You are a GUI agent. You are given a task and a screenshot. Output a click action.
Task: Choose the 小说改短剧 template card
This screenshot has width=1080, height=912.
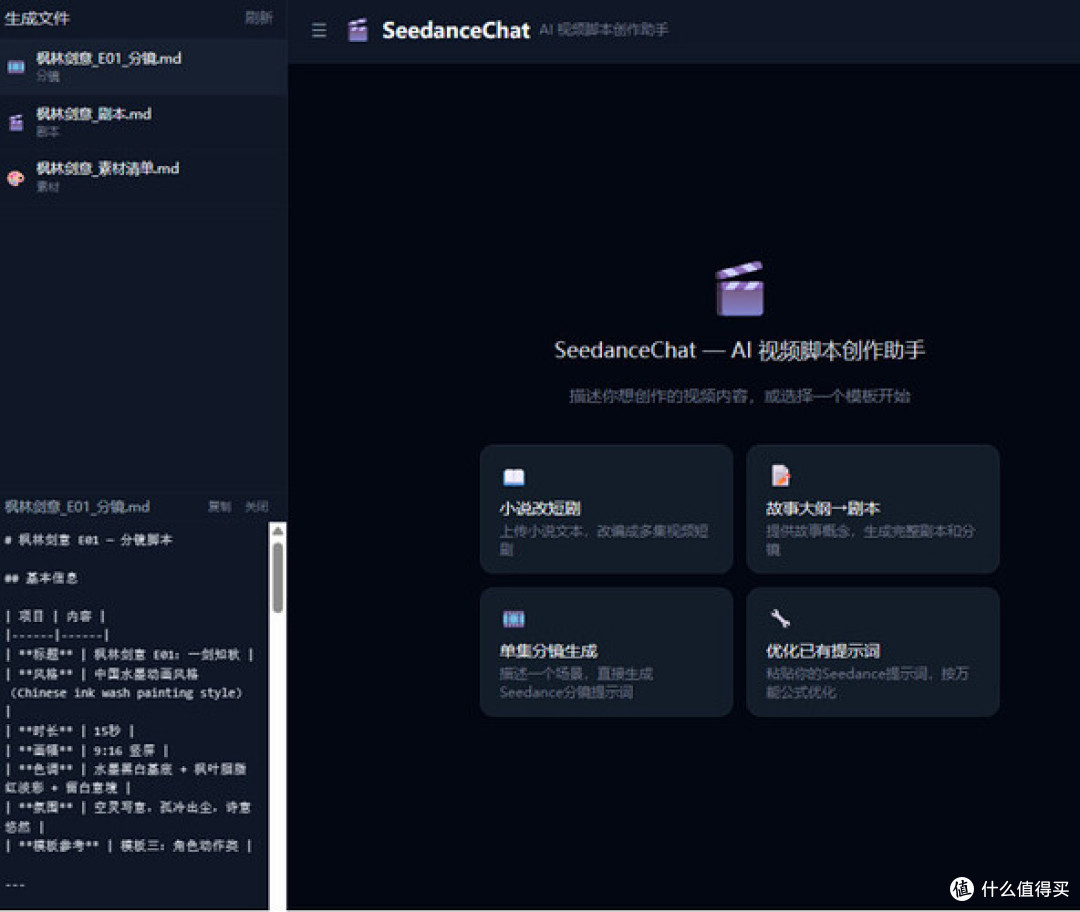point(606,508)
